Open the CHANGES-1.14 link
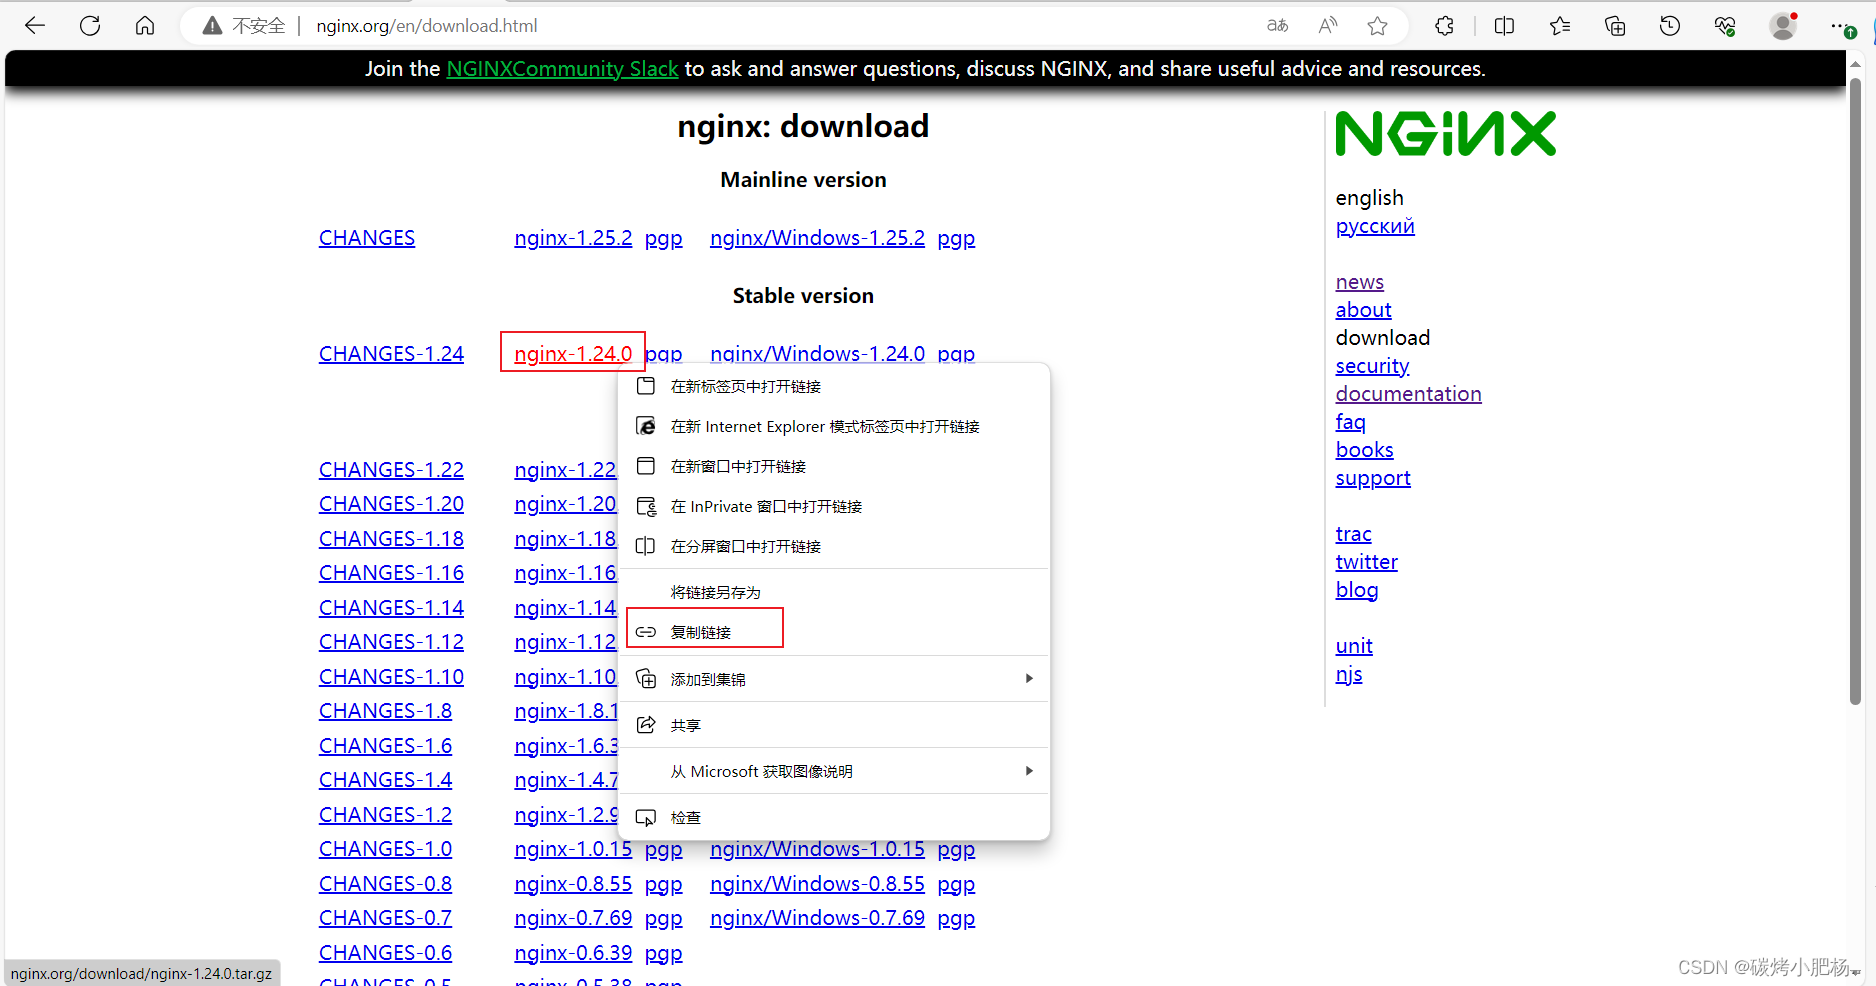 391,608
